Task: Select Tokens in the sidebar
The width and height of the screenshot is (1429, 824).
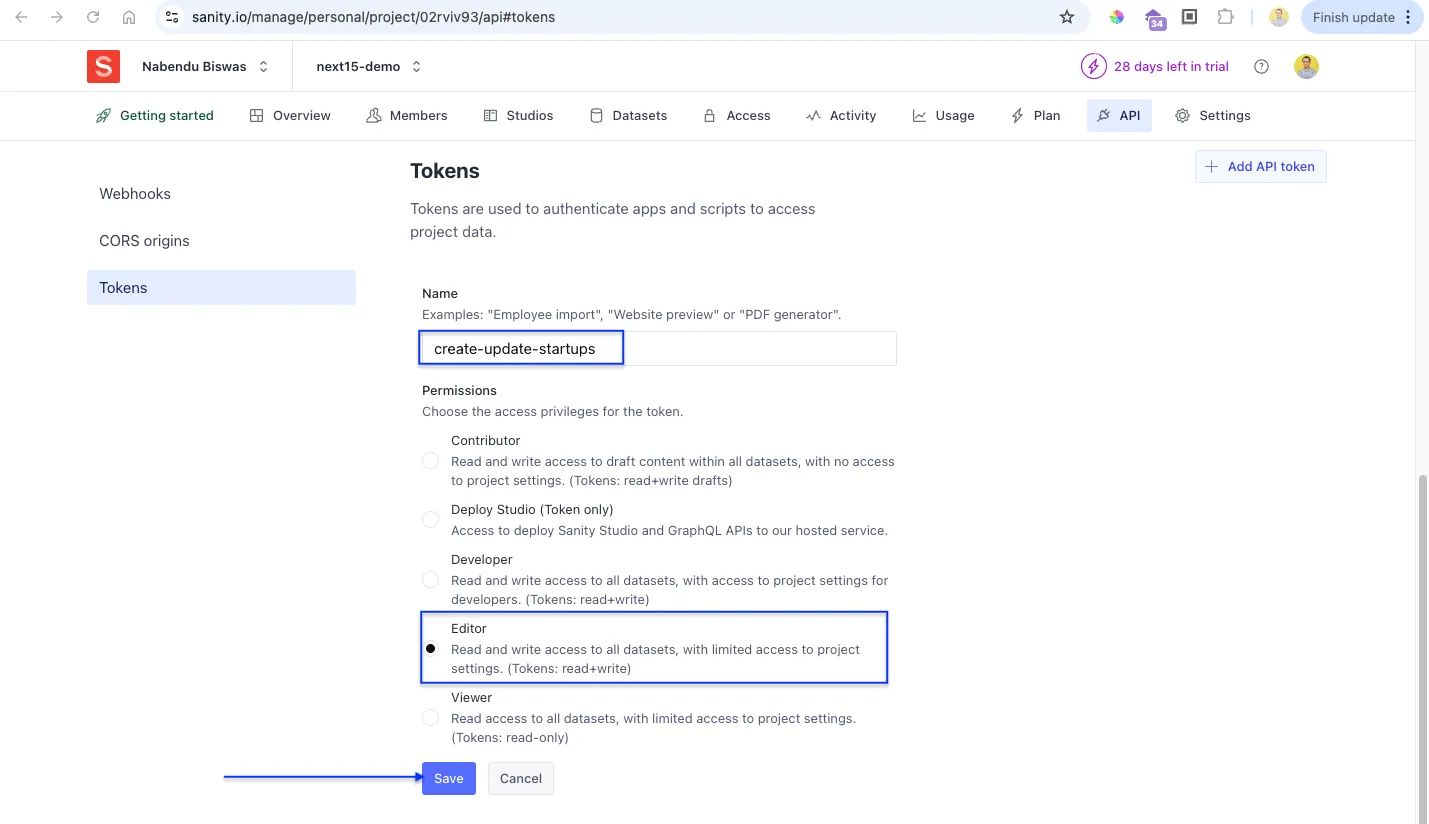Action: 221,288
